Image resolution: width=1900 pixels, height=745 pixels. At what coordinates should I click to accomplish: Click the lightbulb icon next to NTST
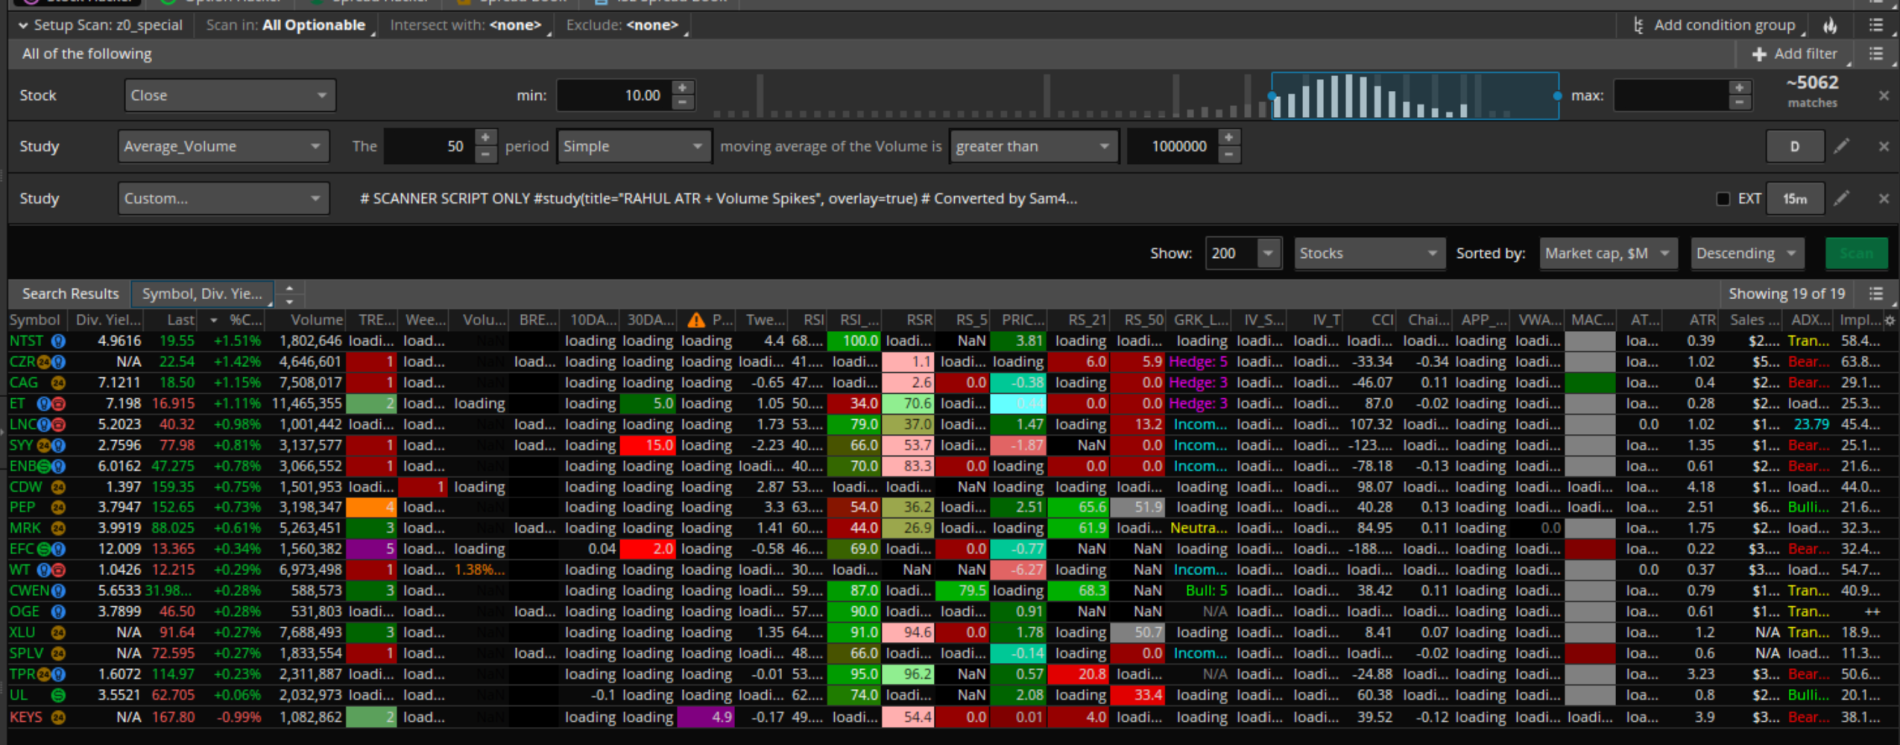point(58,341)
